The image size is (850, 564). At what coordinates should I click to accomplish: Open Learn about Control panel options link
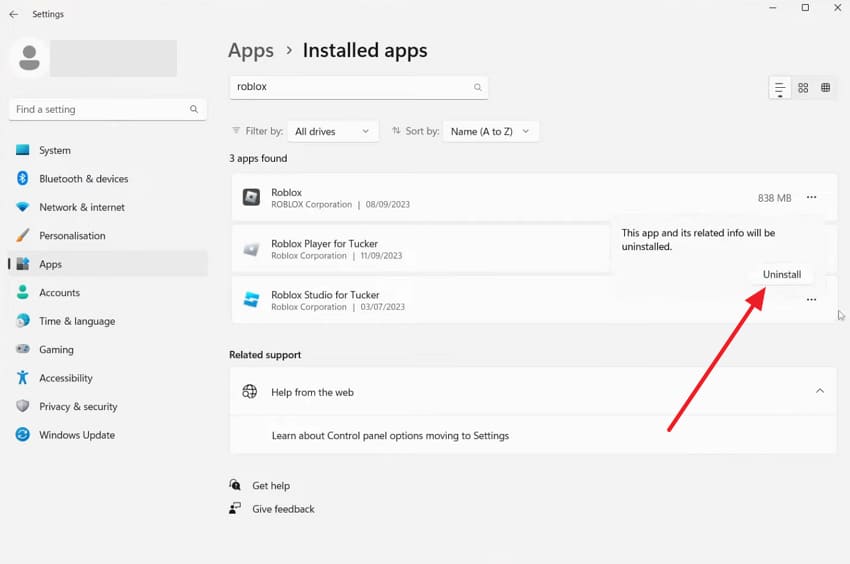click(x=390, y=435)
